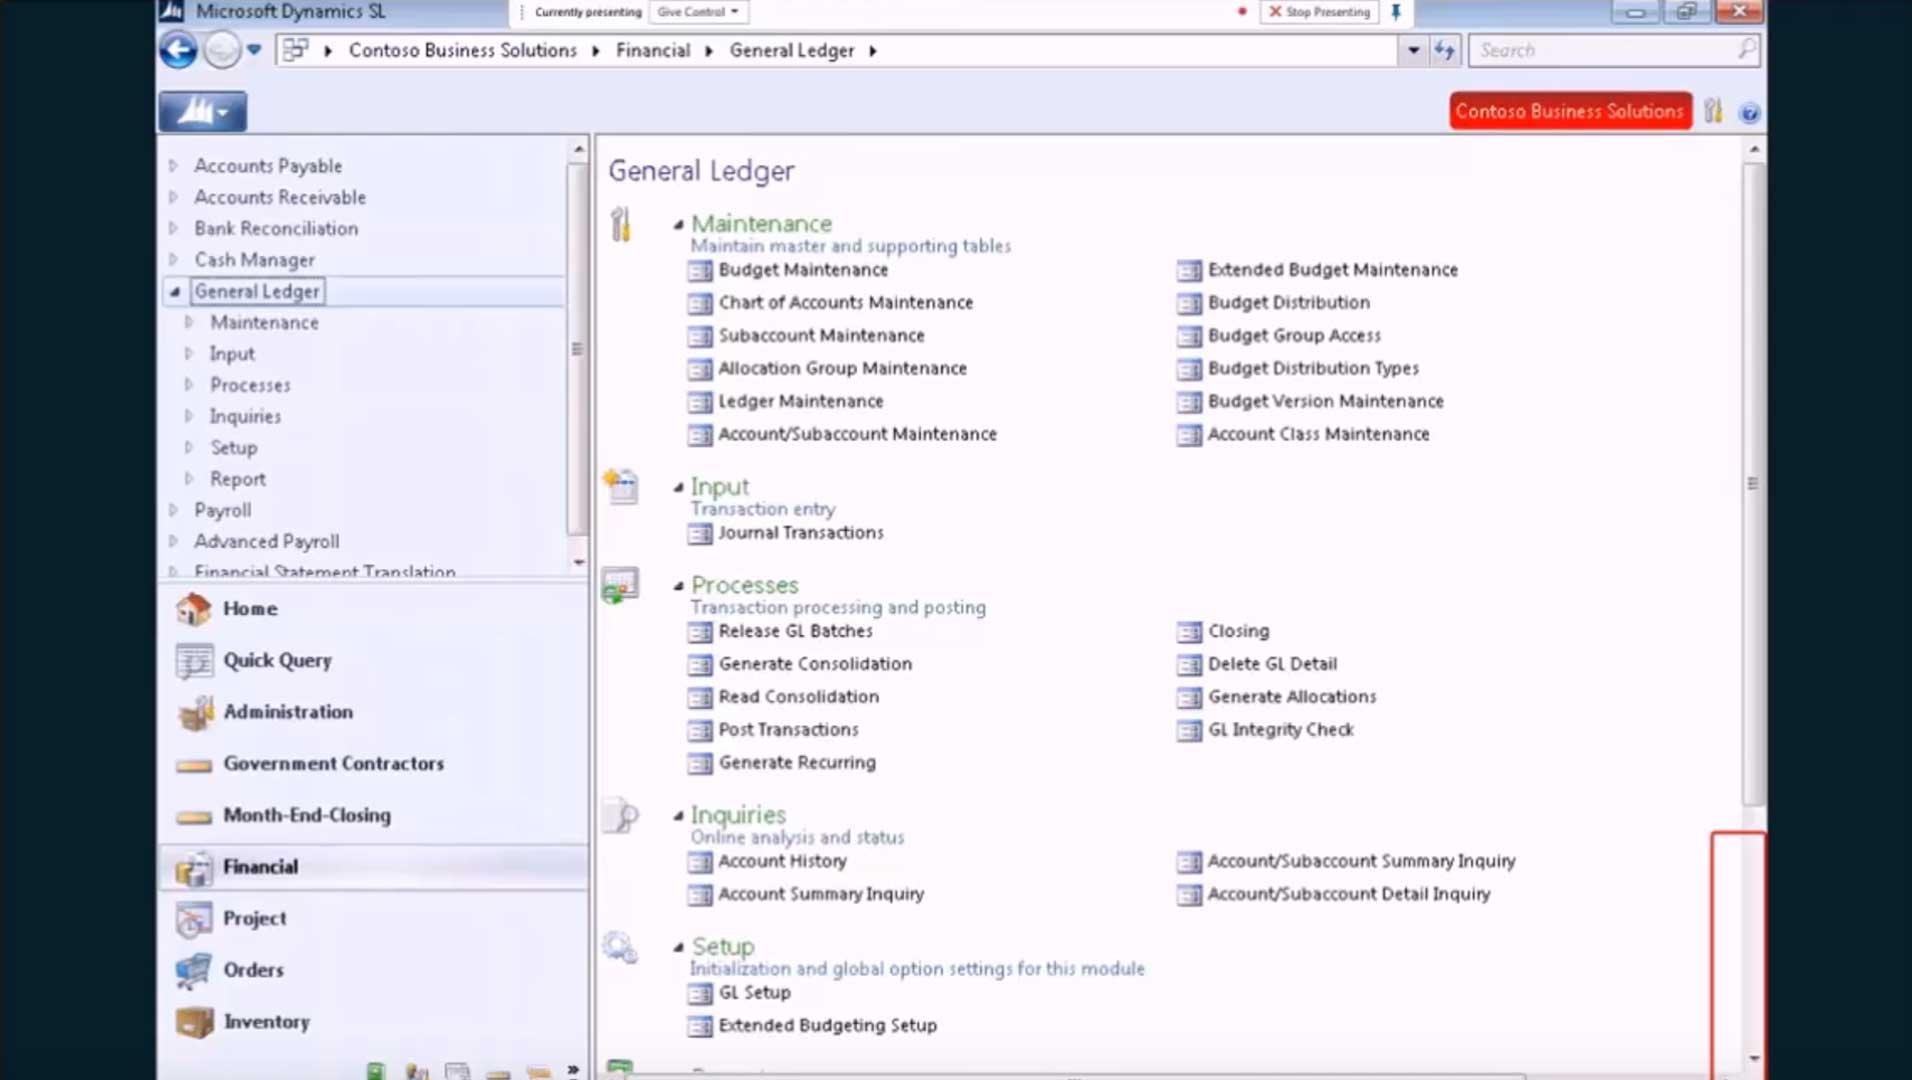
Task: Click the Input transaction entry icon
Action: pos(620,487)
